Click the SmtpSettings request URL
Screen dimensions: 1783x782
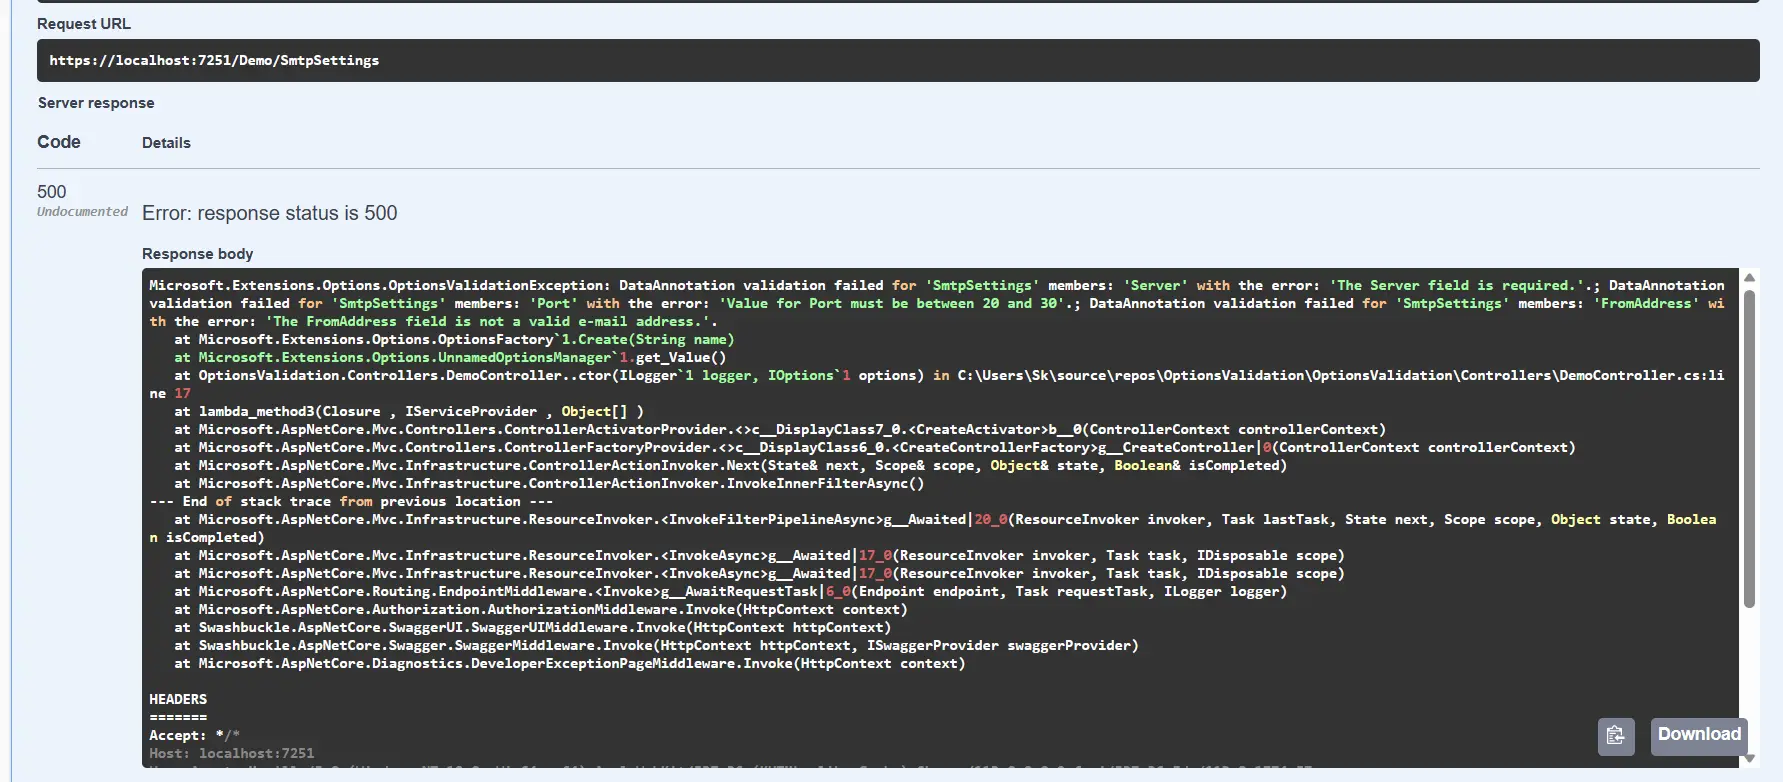coord(214,61)
